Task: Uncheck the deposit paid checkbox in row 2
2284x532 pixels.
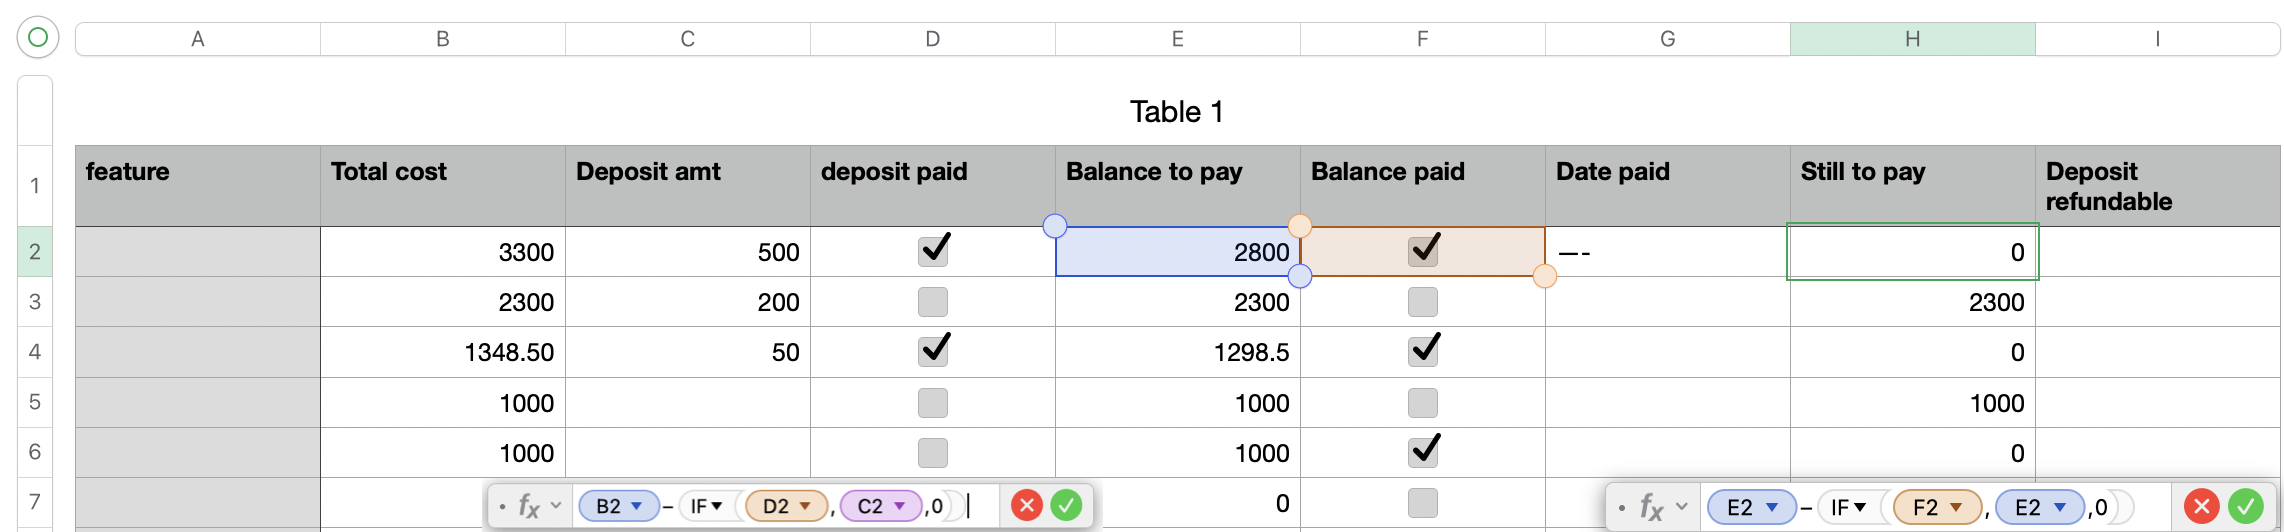Action: (x=933, y=251)
